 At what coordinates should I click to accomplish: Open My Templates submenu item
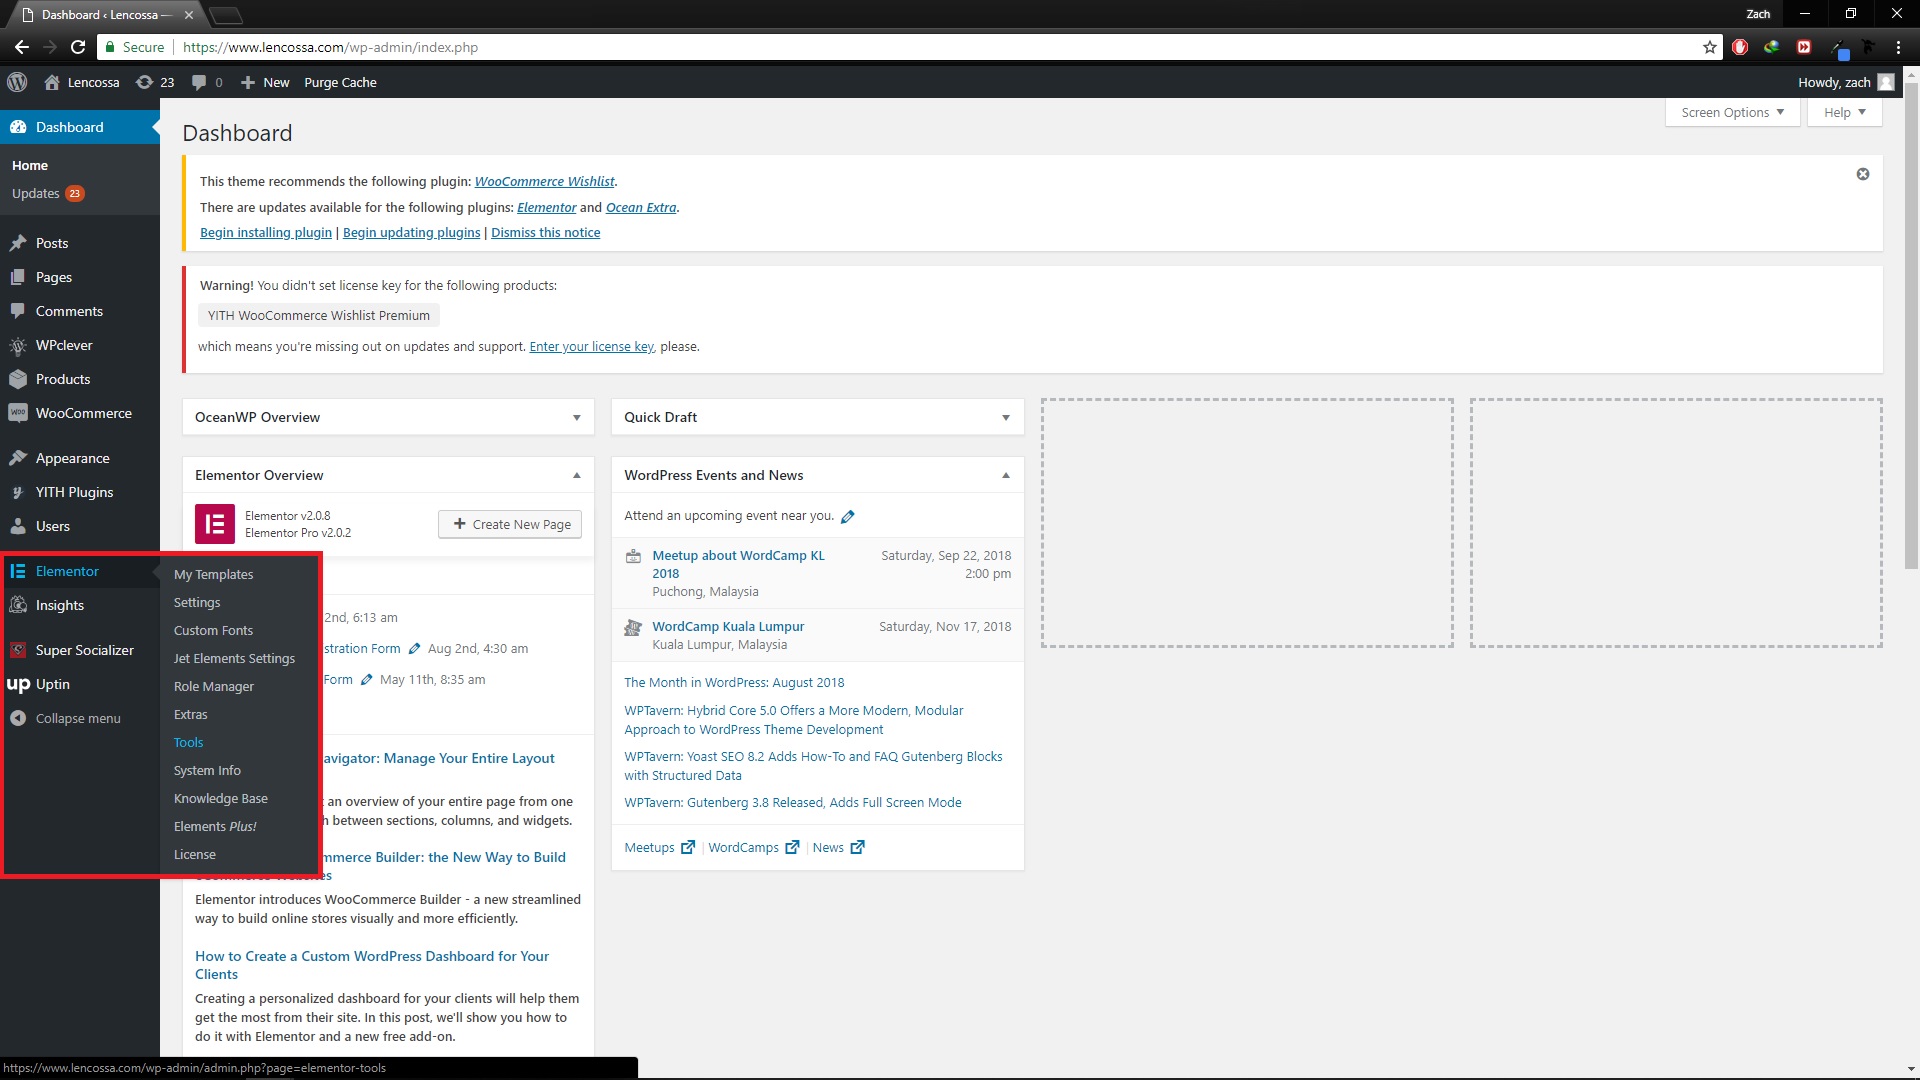(x=213, y=574)
